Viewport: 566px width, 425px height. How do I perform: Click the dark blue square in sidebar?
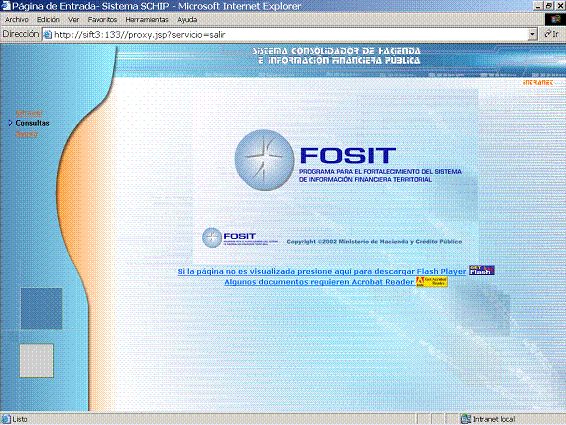coord(42,309)
